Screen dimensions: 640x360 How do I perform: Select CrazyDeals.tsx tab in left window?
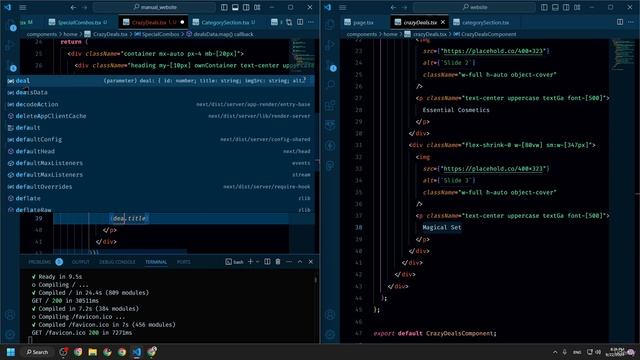[x=154, y=22]
